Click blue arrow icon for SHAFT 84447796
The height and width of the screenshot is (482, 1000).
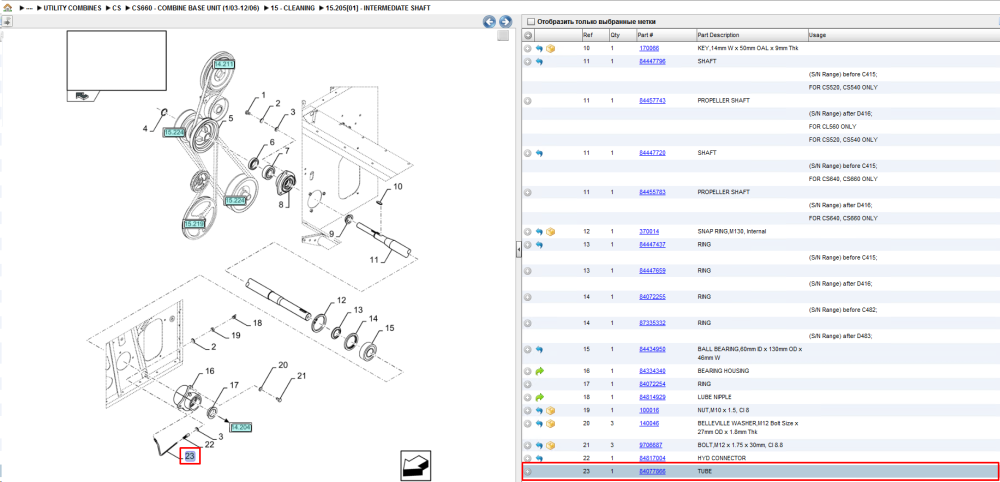(539, 62)
